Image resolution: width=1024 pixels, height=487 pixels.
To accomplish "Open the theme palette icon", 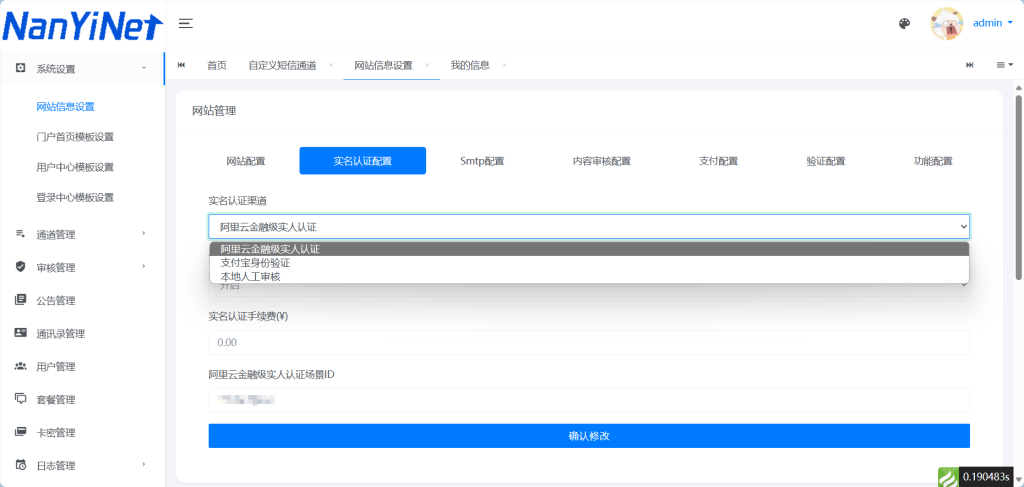I will click(x=904, y=24).
